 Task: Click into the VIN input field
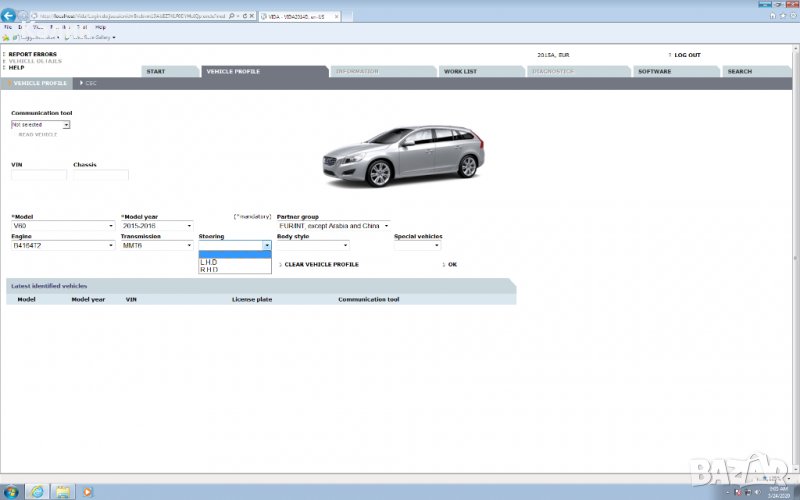(x=39, y=175)
